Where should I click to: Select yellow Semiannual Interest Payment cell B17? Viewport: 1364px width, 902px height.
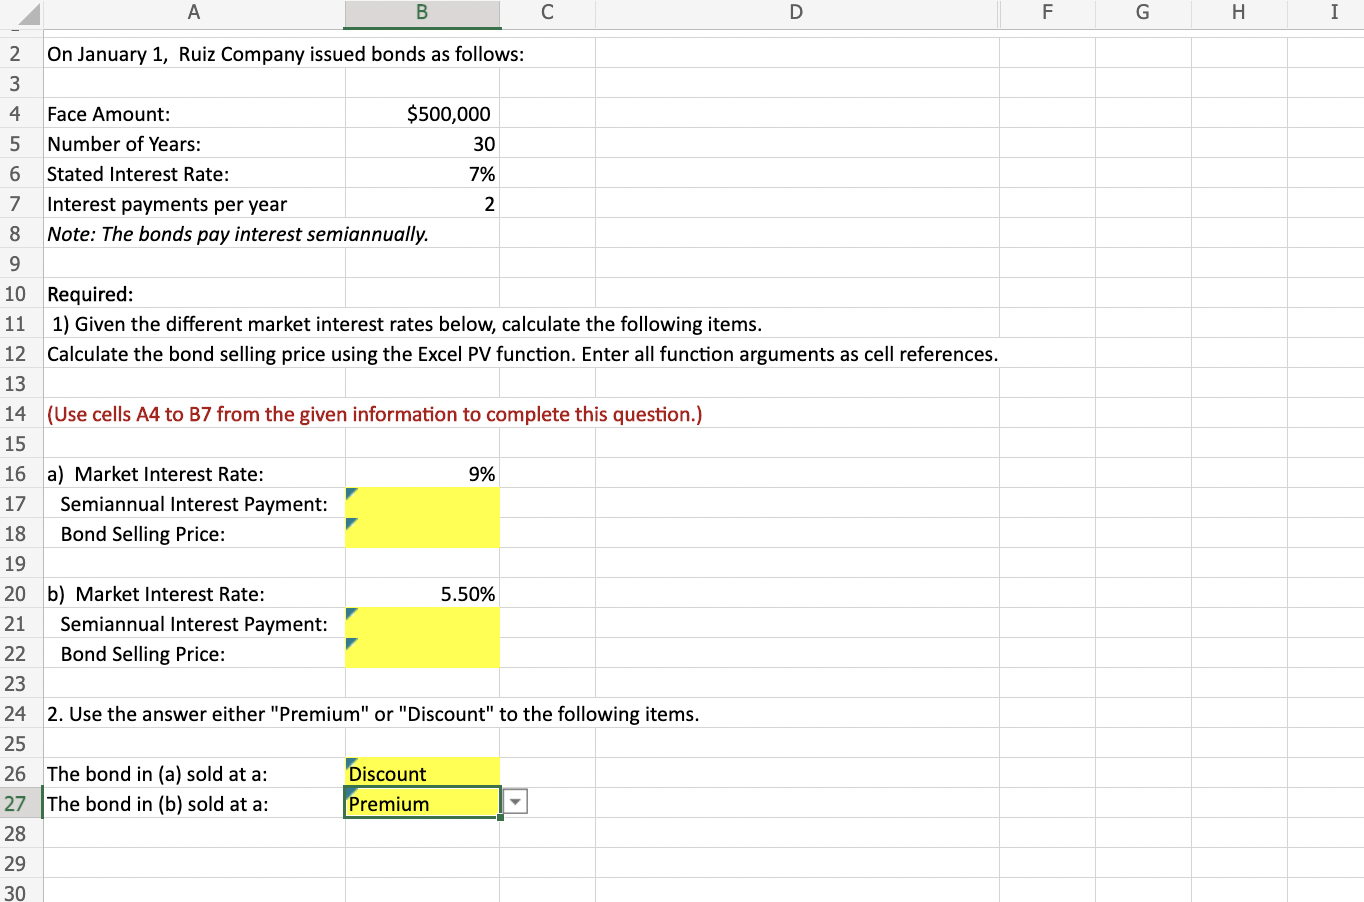tap(422, 503)
